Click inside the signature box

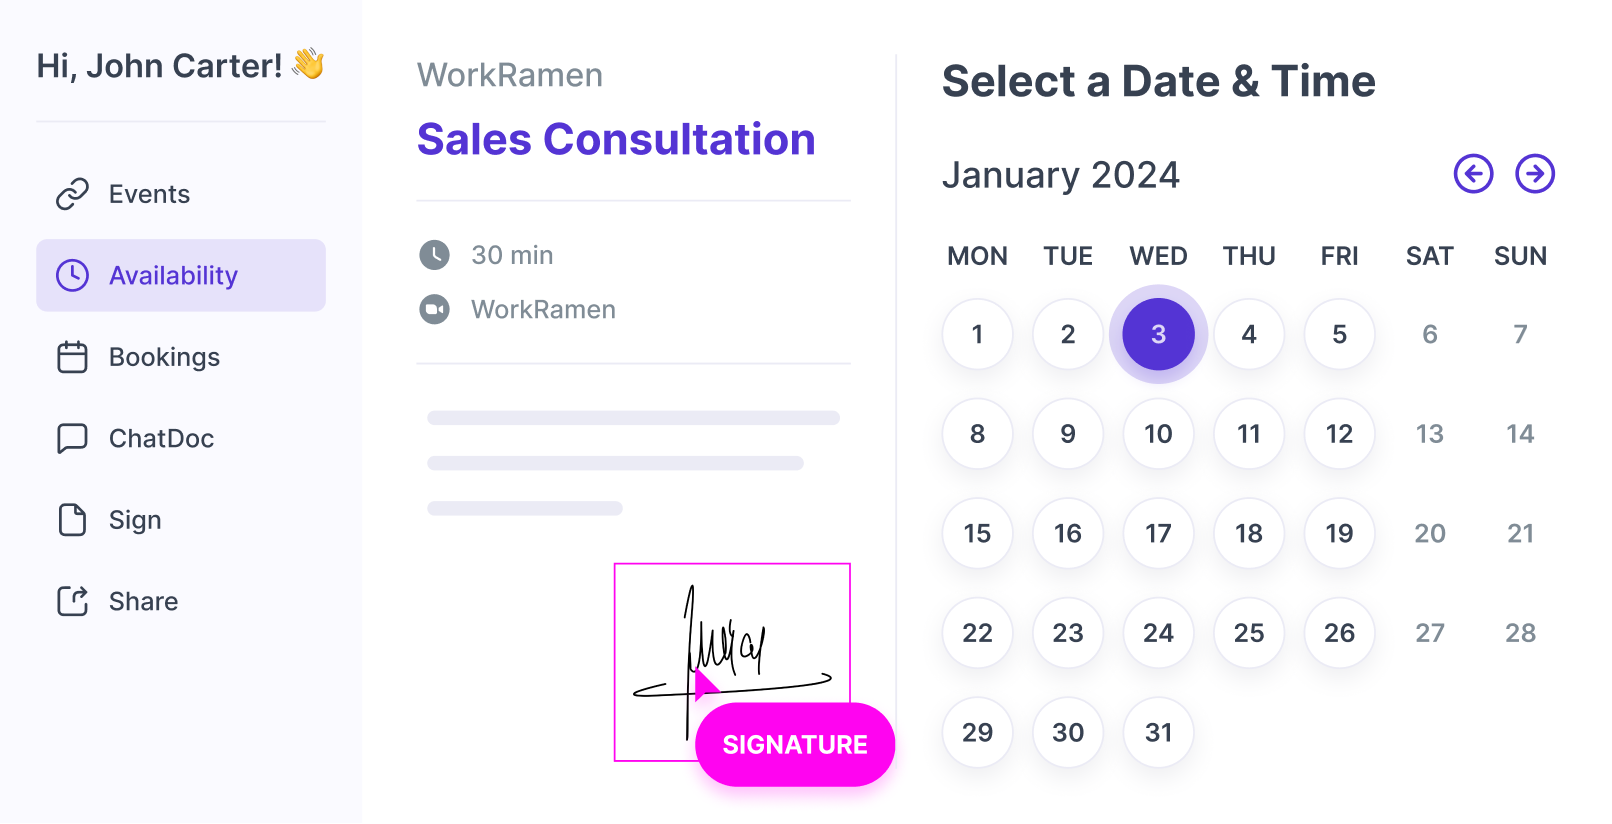[x=732, y=630]
